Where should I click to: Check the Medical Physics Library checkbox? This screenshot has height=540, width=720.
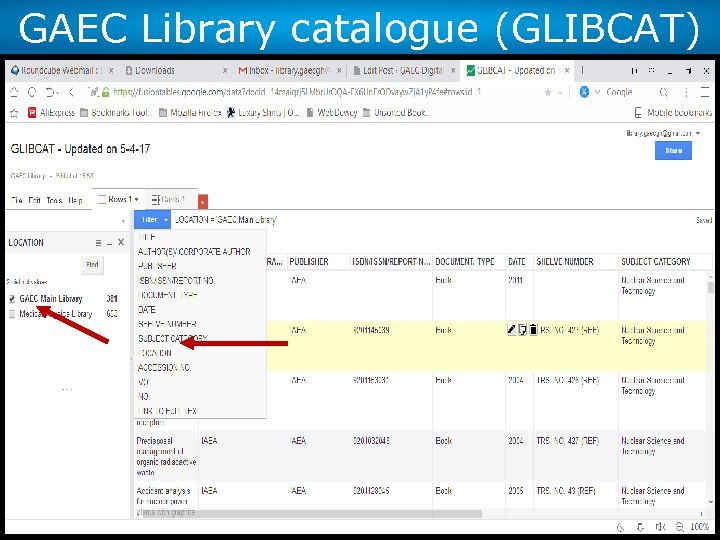coord(12,314)
